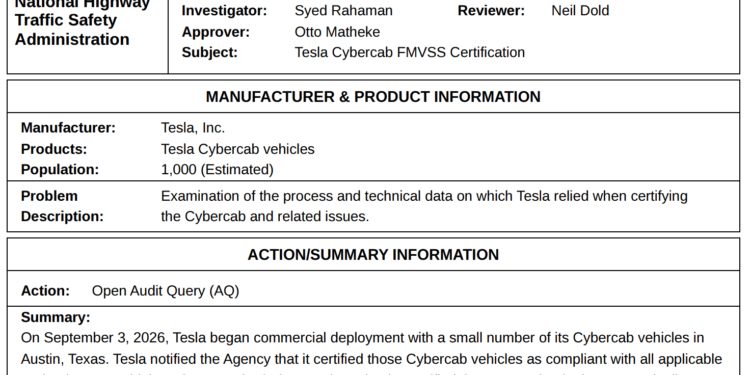Screen dimensions: 750x375
Task: Select the reviewer name Neil Dold
Action: 580,11
